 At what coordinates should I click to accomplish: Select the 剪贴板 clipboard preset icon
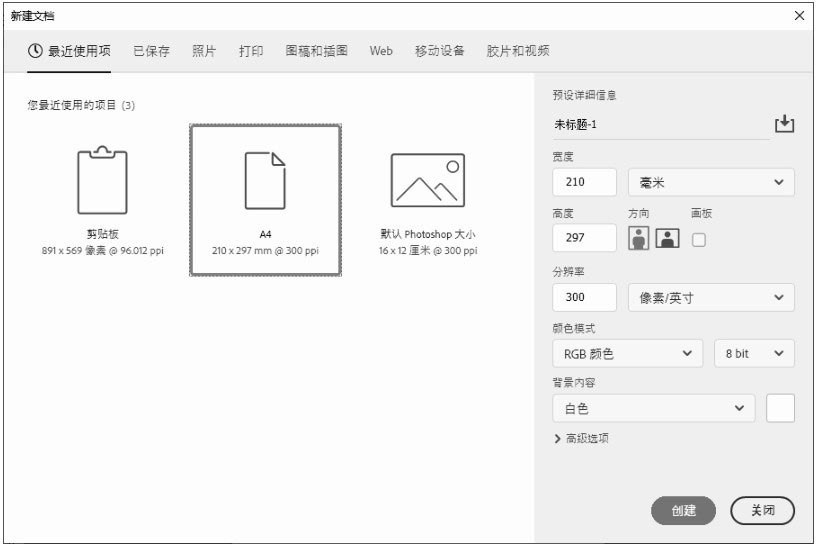coord(102,181)
